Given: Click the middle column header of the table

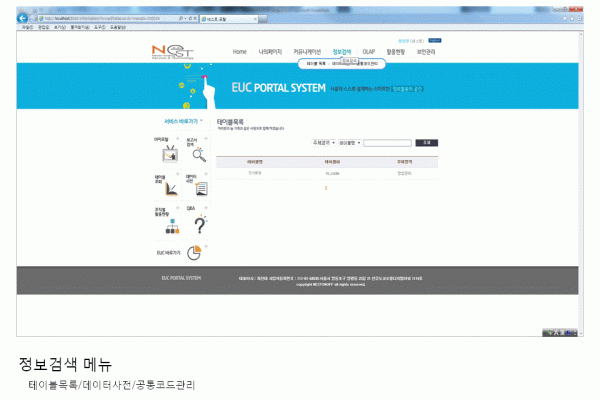Looking at the screenshot, I should 333,162.
